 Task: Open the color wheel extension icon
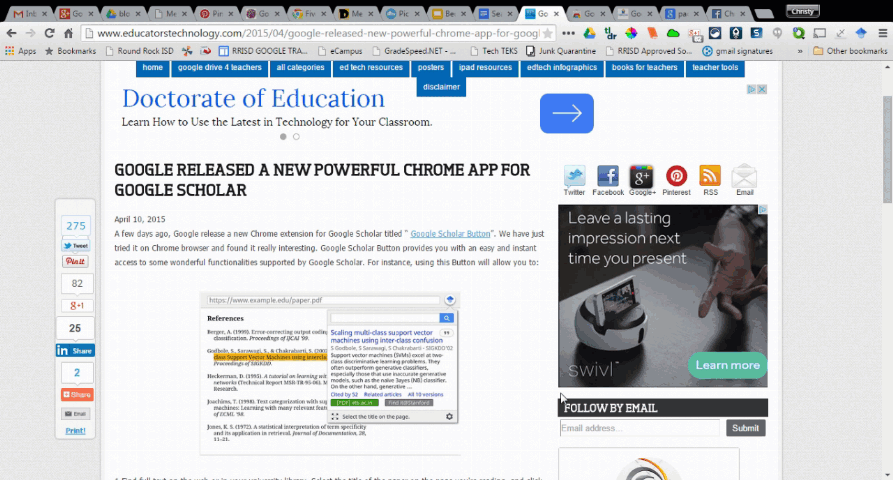tap(631, 33)
